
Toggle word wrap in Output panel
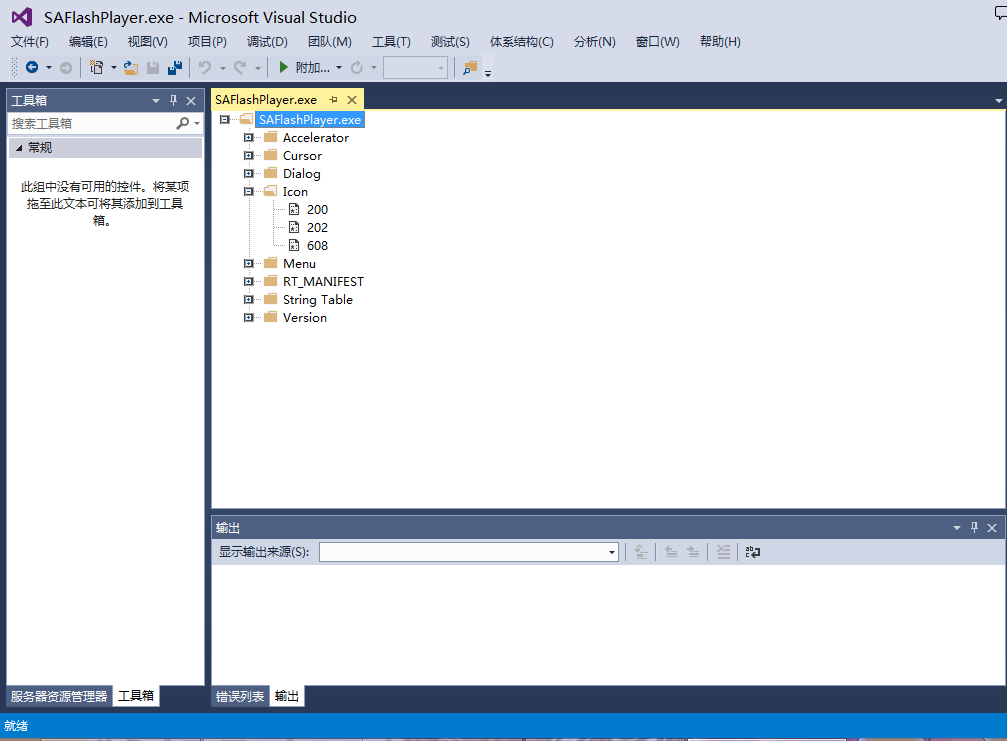(753, 552)
